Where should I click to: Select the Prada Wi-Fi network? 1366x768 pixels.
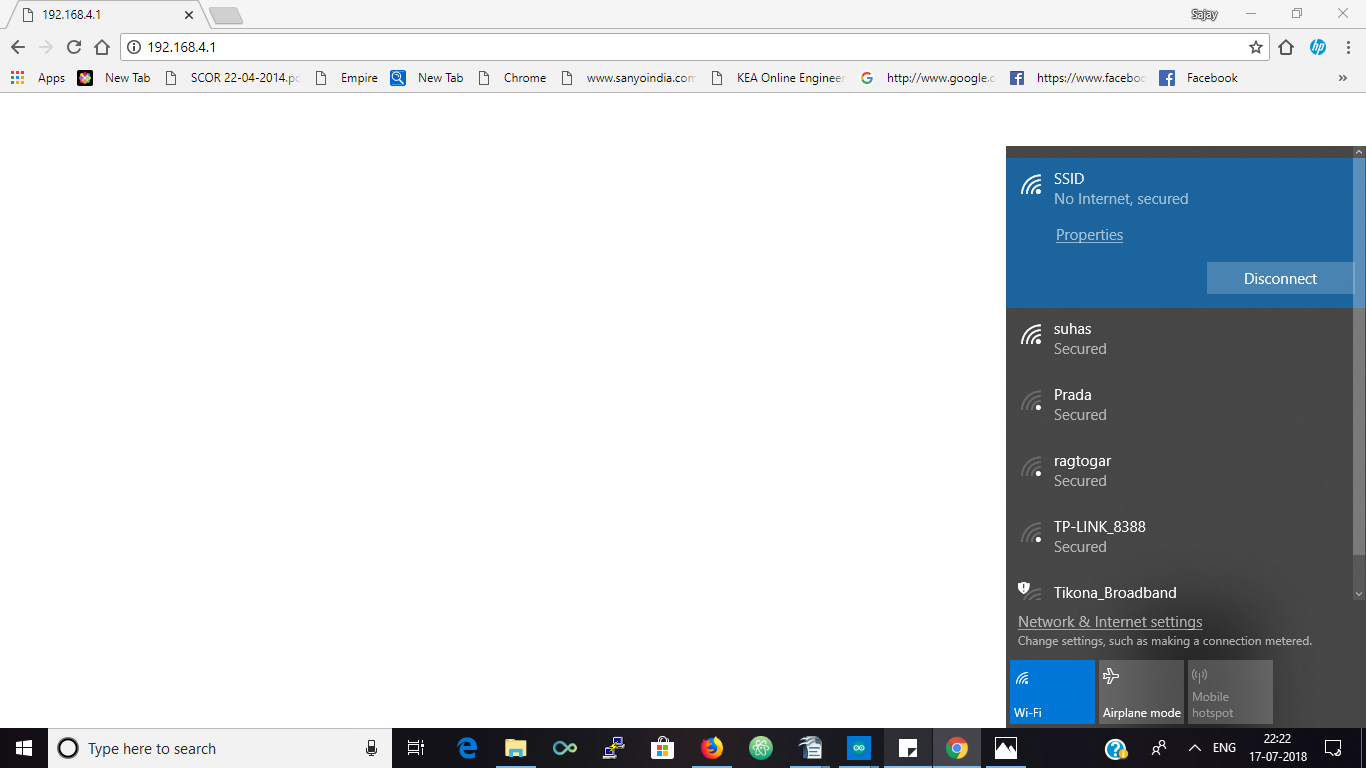click(x=1180, y=405)
